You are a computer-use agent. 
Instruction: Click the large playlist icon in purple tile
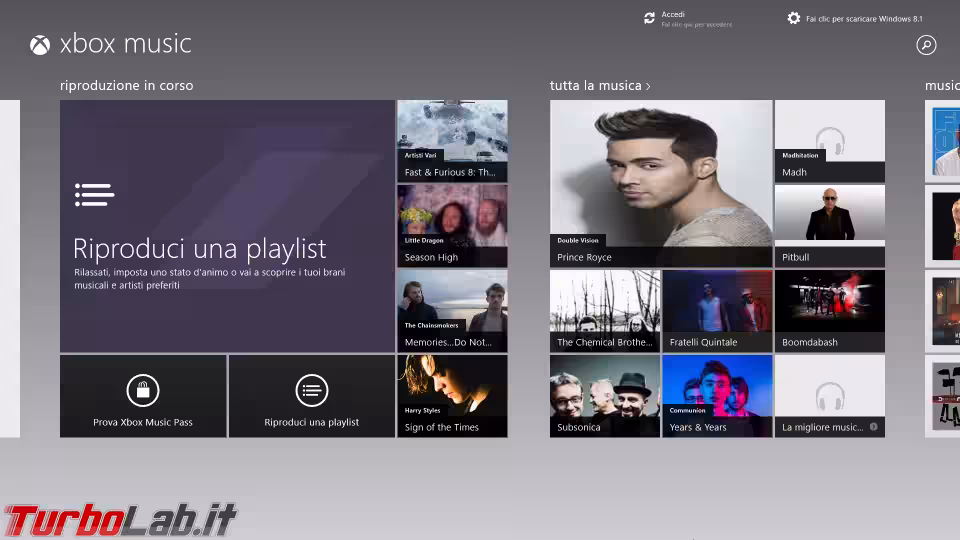pos(94,194)
